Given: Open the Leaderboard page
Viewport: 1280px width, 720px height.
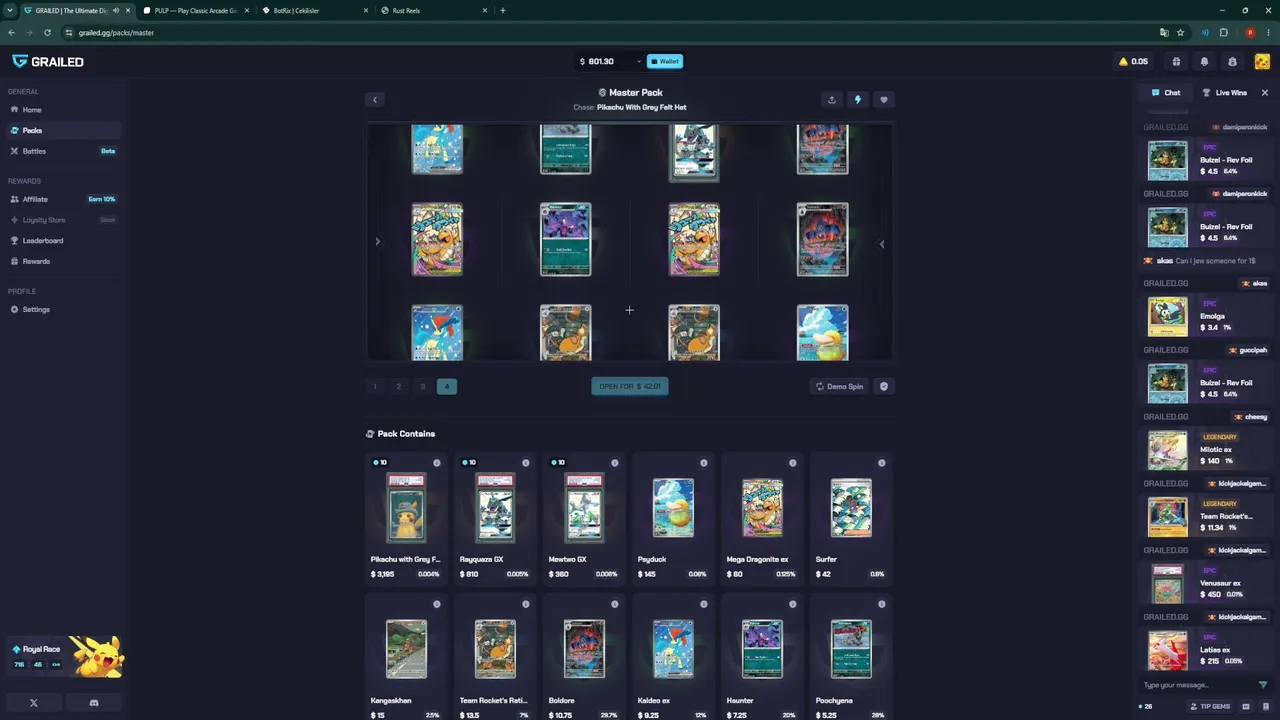Looking at the screenshot, I should point(62,240).
